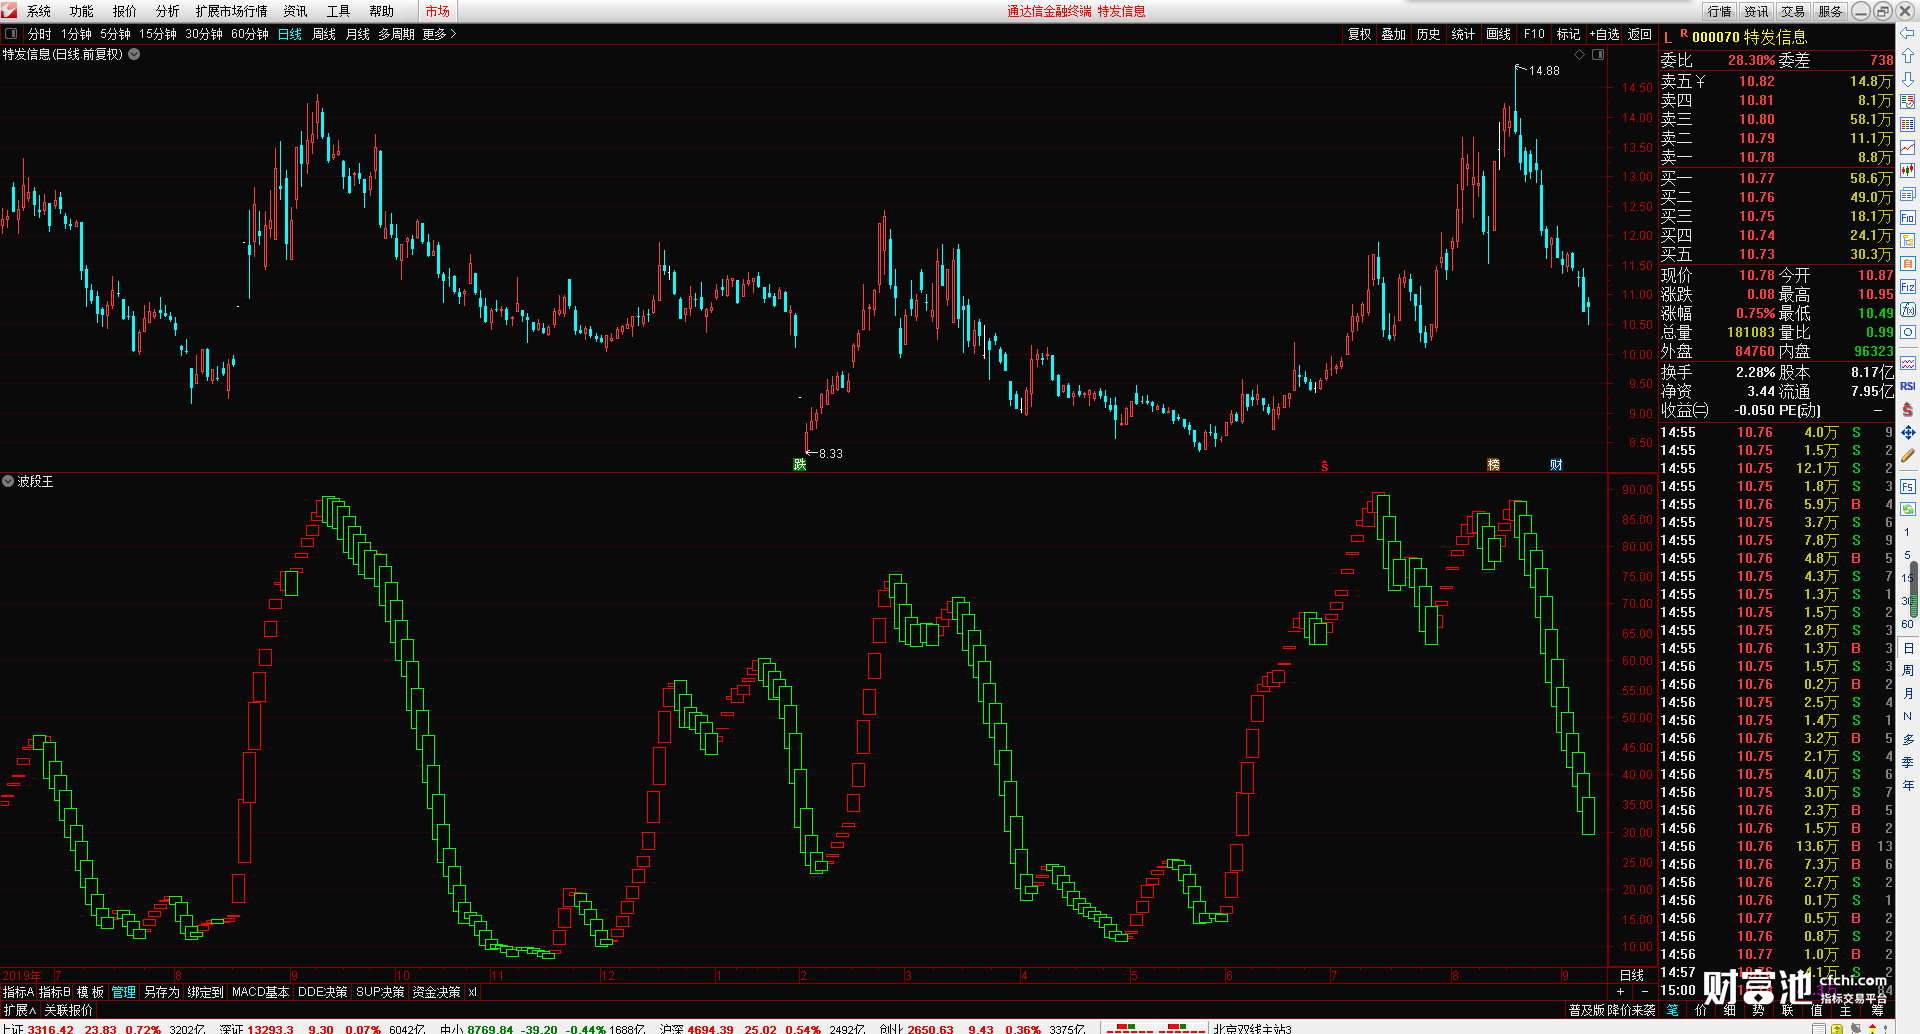Click the square panel icon at chart top-right
The image size is (1920, 1034).
[x=1598, y=54]
